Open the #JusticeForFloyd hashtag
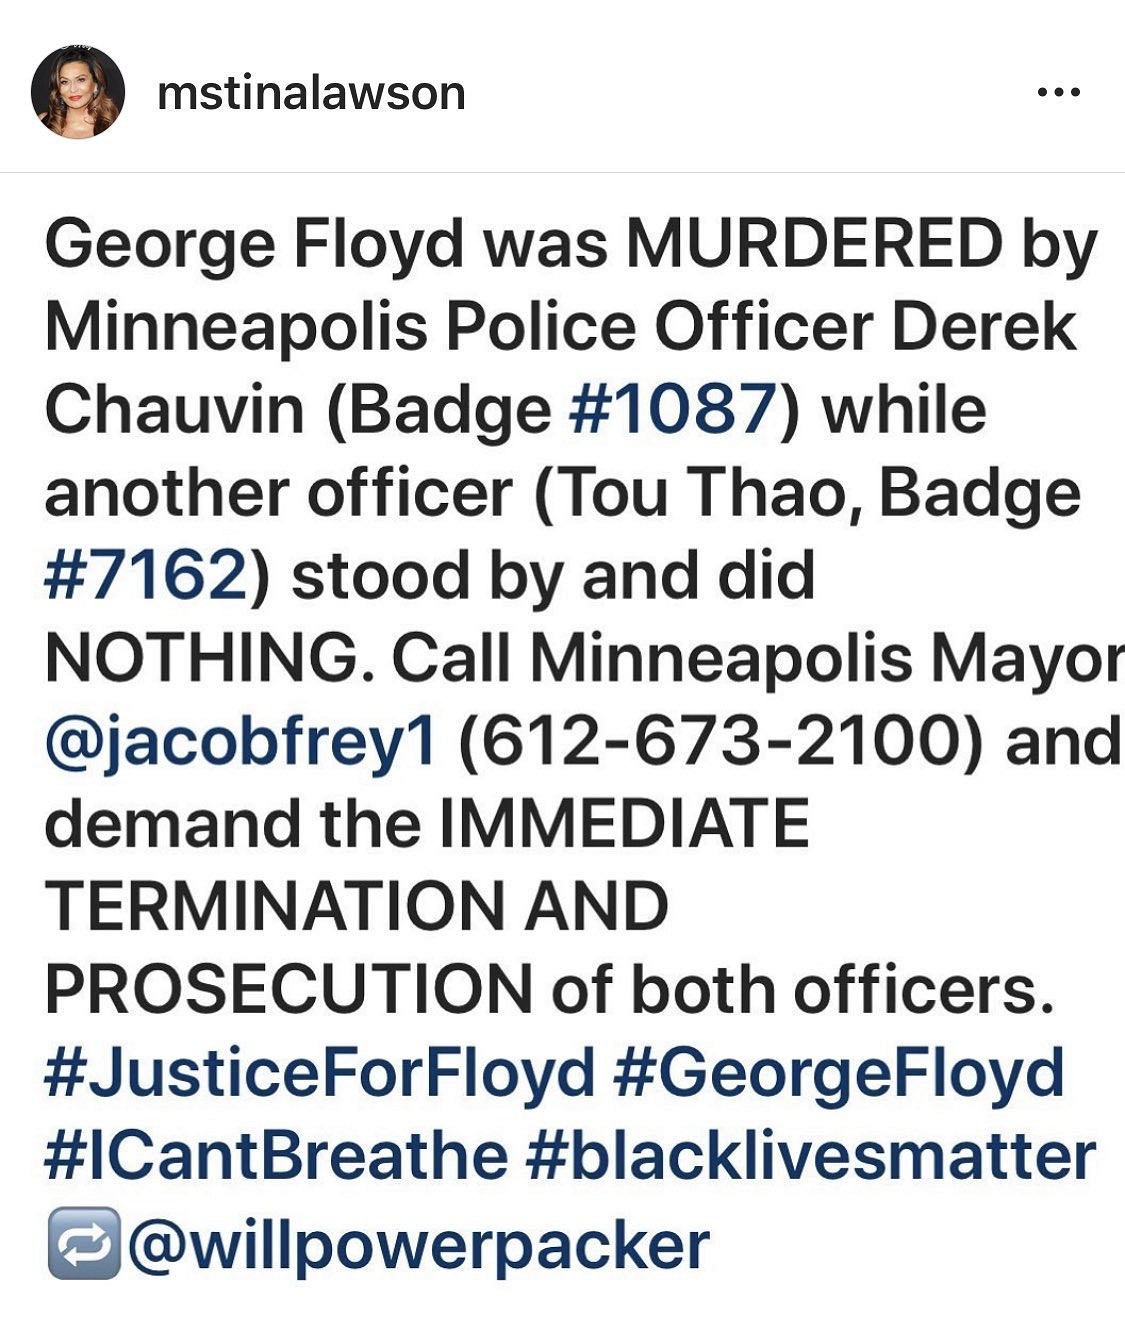This screenshot has width=1125, height=1325. [x=320, y=1073]
